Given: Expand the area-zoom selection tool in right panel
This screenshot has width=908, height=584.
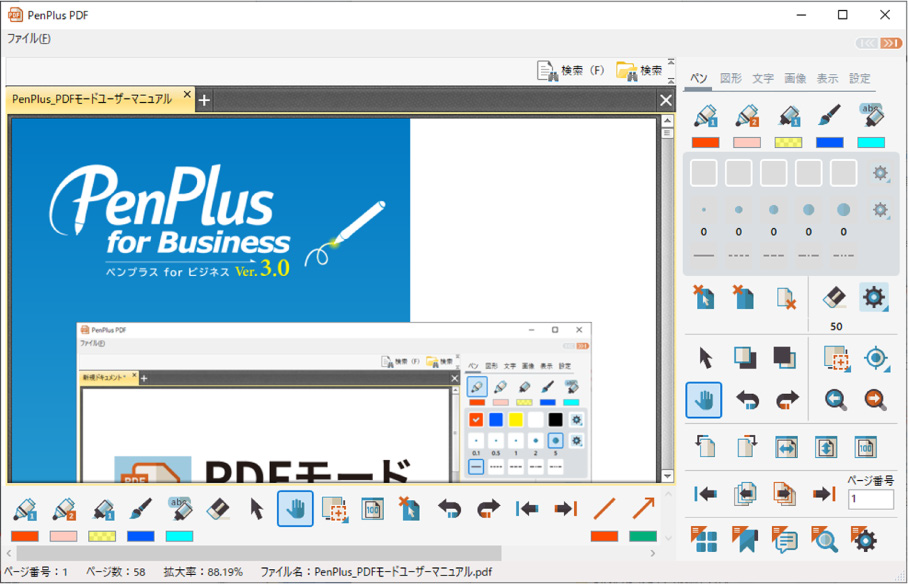Looking at the screenshot, I should click(x=837, y=358).
